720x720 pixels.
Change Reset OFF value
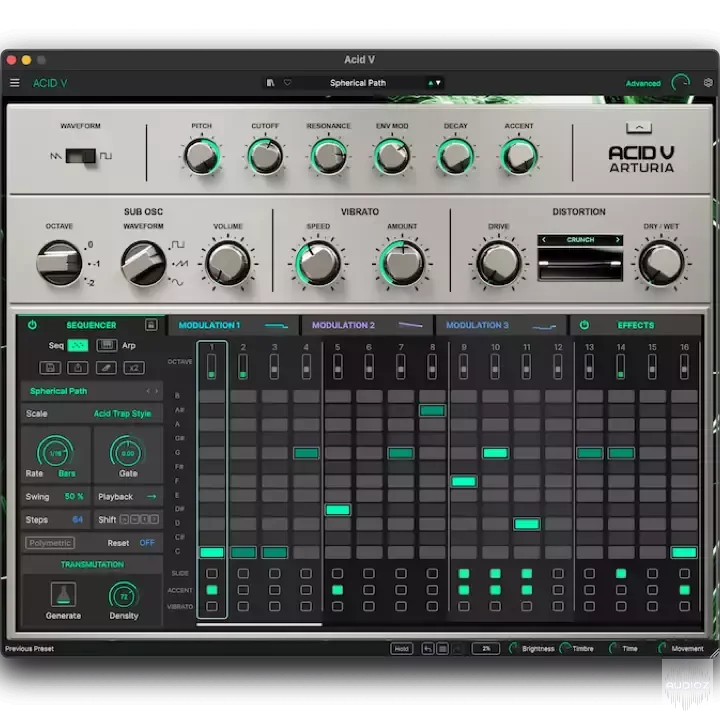tap(147, 543)
